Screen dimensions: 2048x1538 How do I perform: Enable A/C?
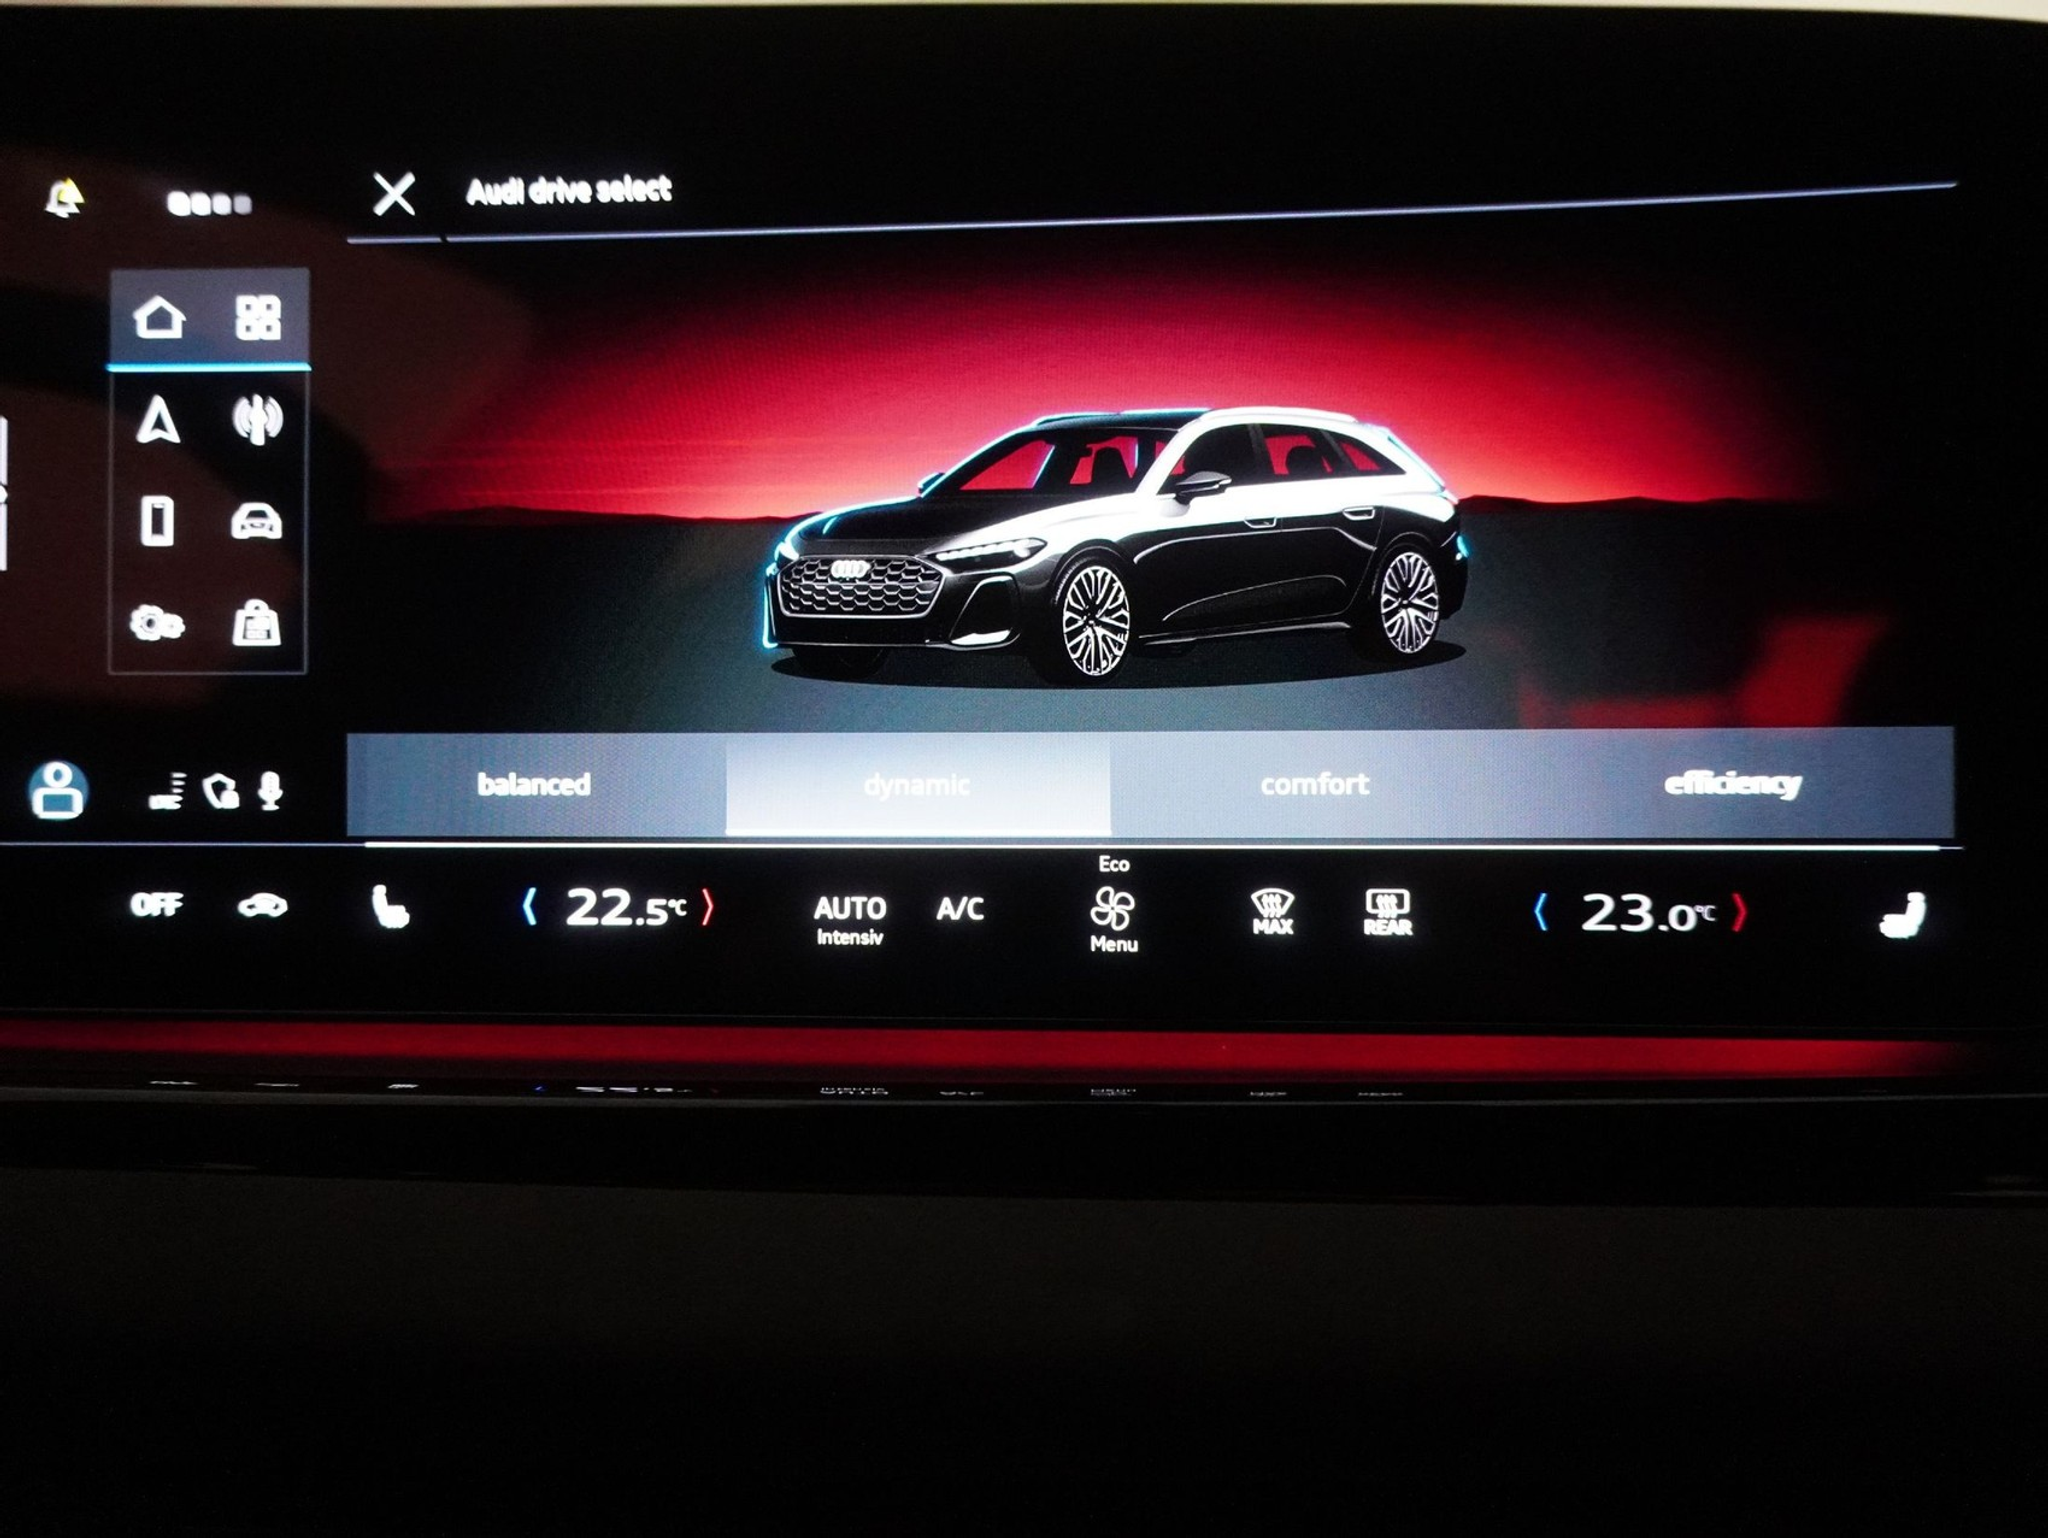pyautogui.click(x=961, y=908)
